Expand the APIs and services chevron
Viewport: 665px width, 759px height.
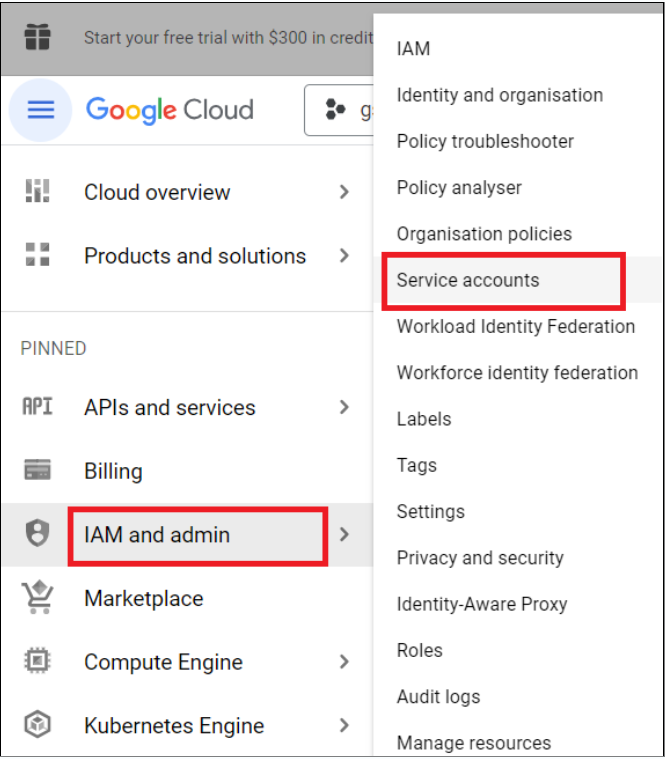tap(344, 407)
